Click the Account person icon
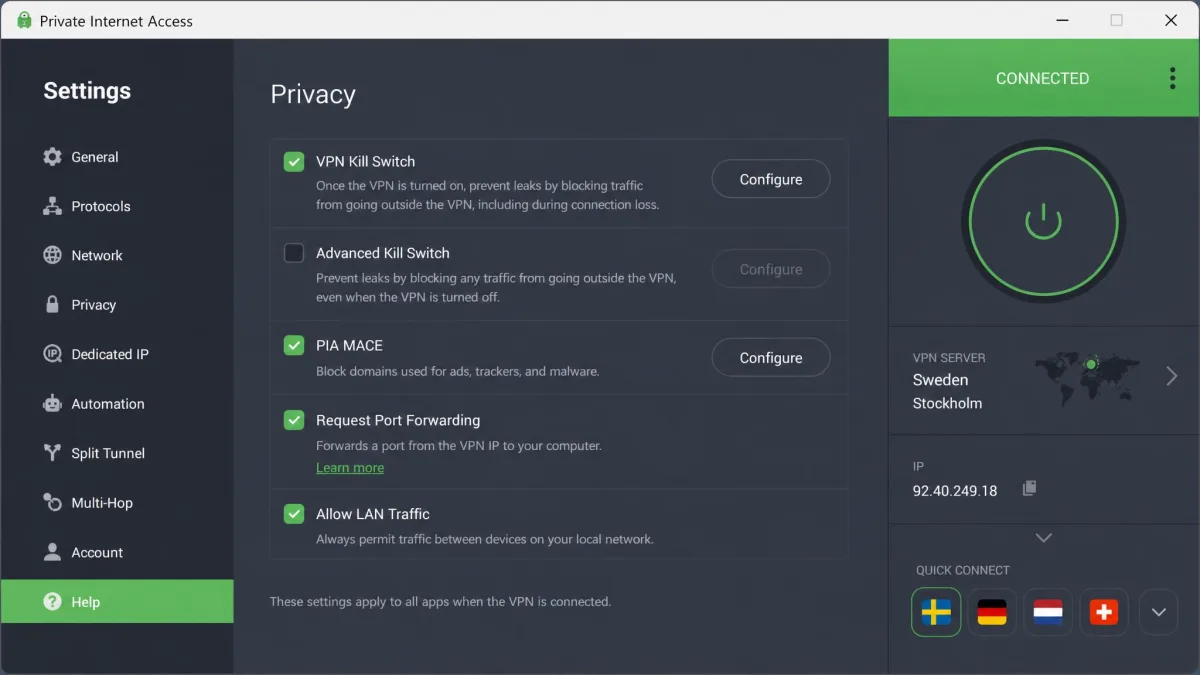 [x=52, y=552]
